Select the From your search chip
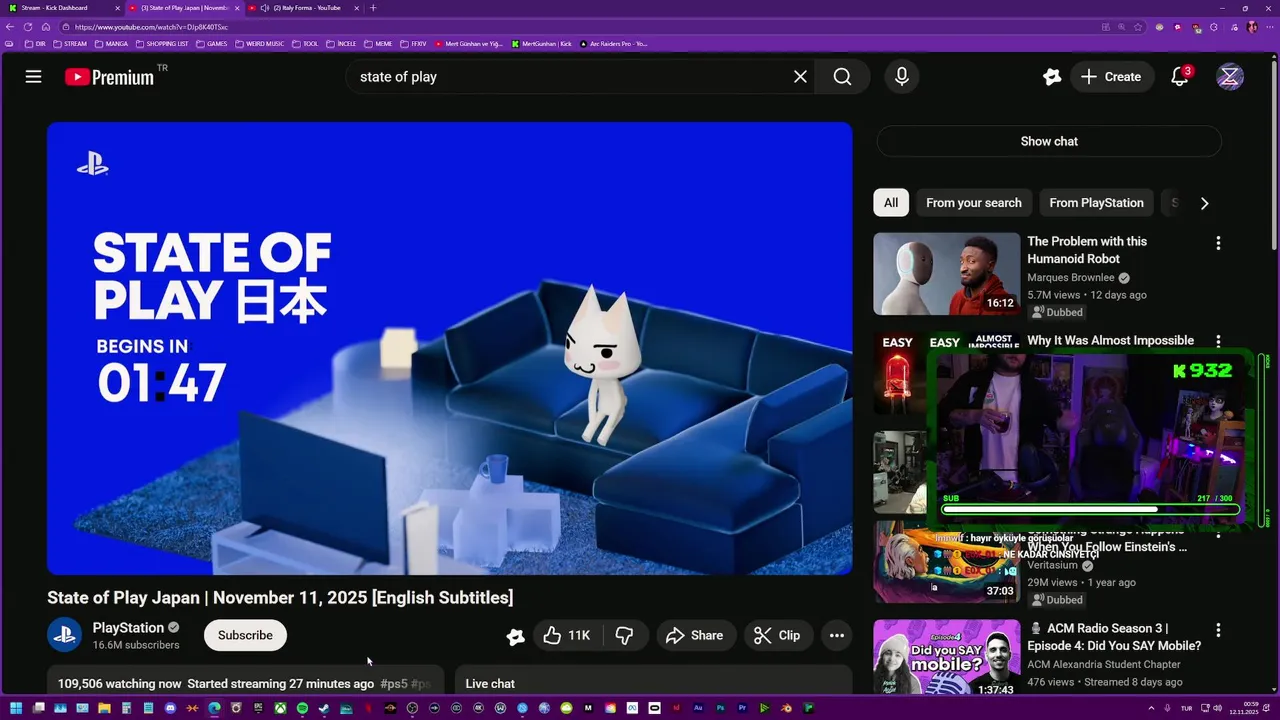Image resolution: width=1280 pixels, height=720 pixels. click(x=974, y=203)
